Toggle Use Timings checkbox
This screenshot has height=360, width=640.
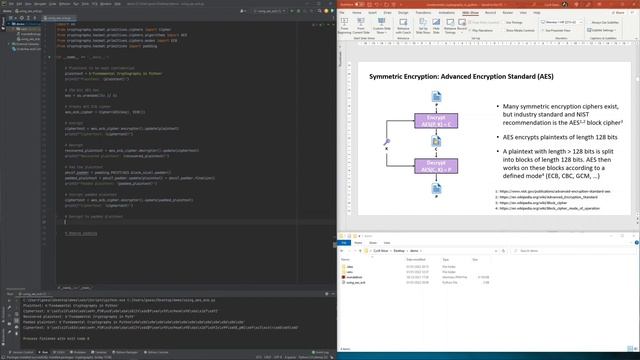click(512, 22)
